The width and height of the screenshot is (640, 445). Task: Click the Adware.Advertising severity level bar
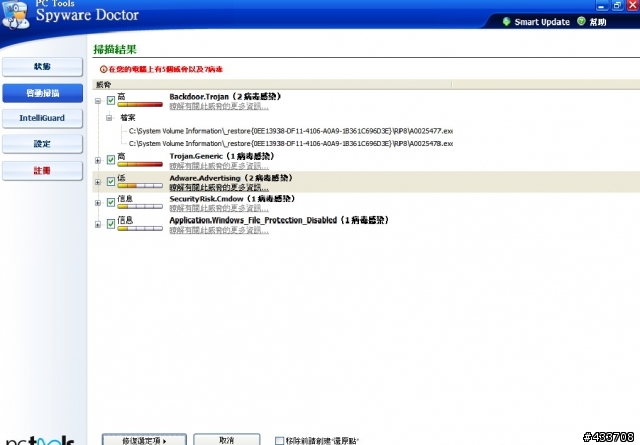(x=140, y=186)
